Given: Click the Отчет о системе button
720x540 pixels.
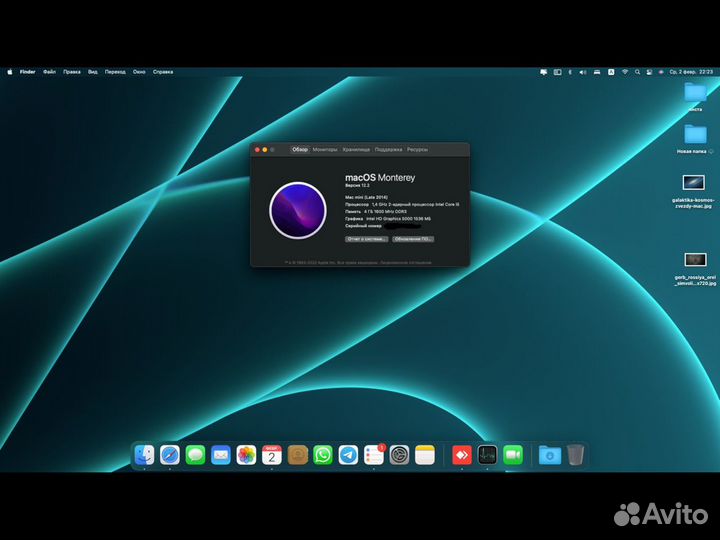Looking at the screenshot, I should click(x=366, y=239).
